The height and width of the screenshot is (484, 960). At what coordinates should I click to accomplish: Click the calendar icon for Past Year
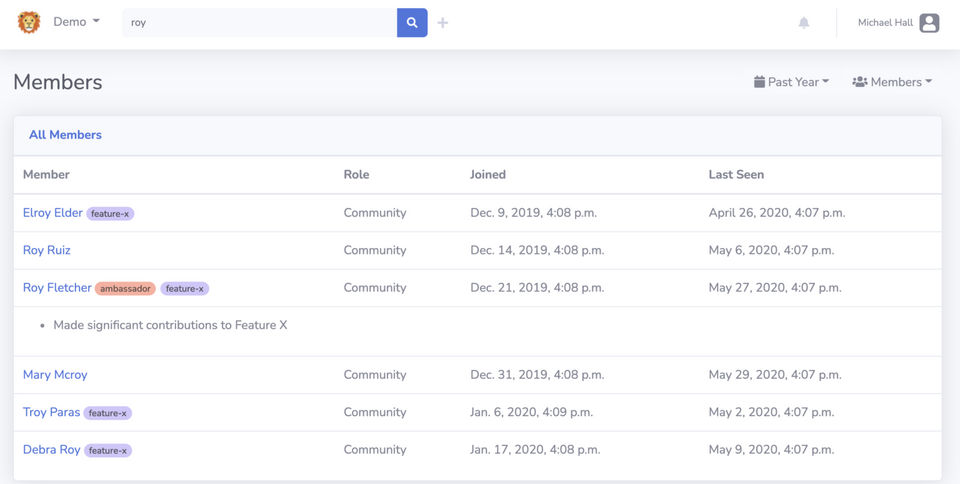pos(759,82)
